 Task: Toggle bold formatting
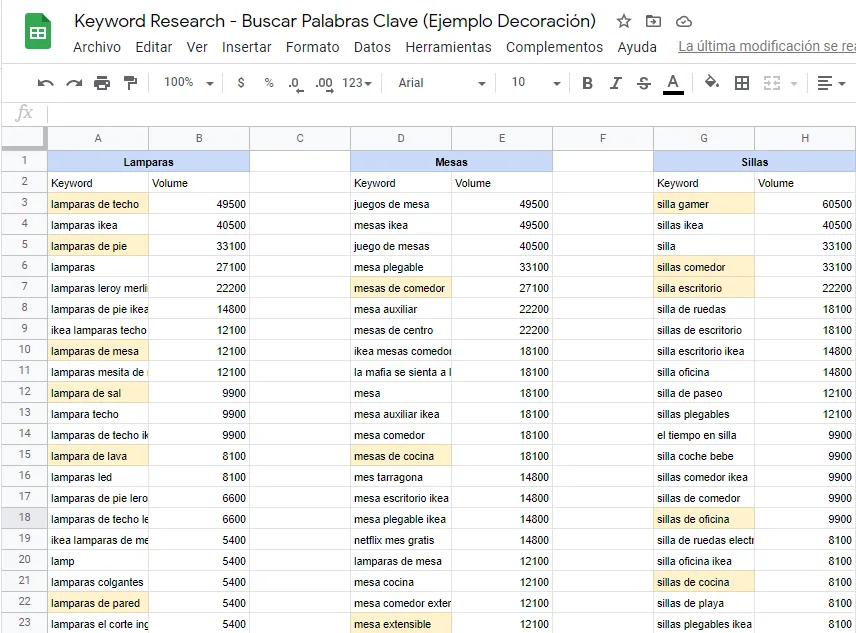587,83
